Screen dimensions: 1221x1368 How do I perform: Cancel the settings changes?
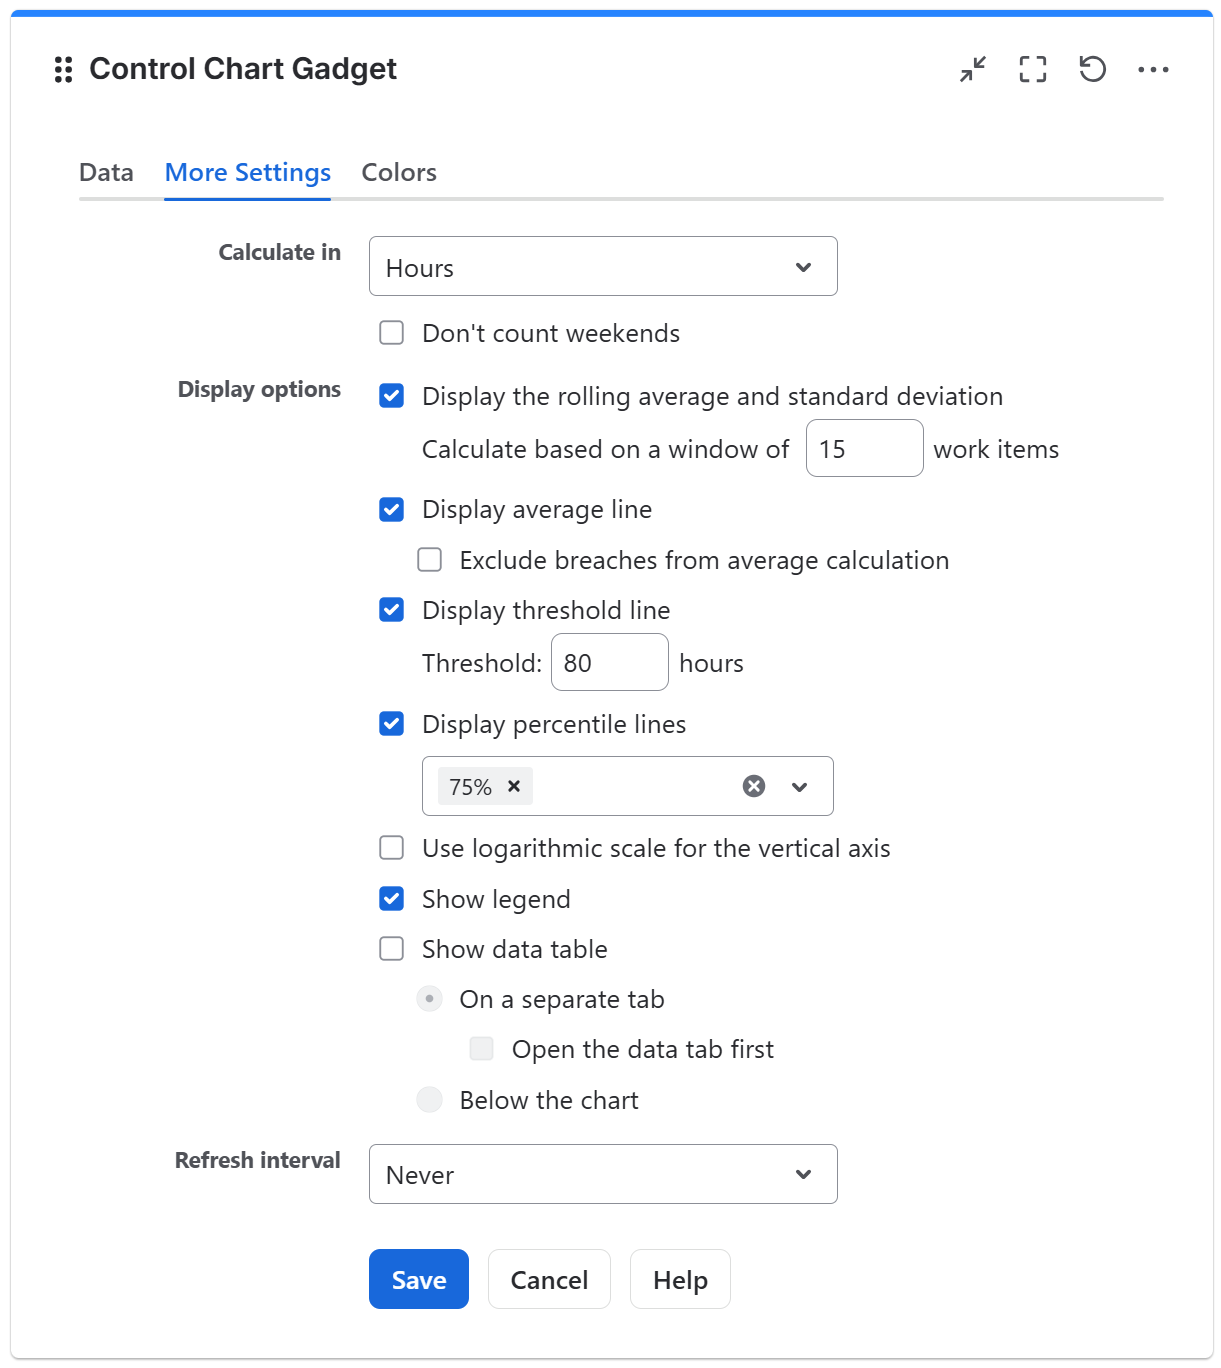tap(549, 1279)
